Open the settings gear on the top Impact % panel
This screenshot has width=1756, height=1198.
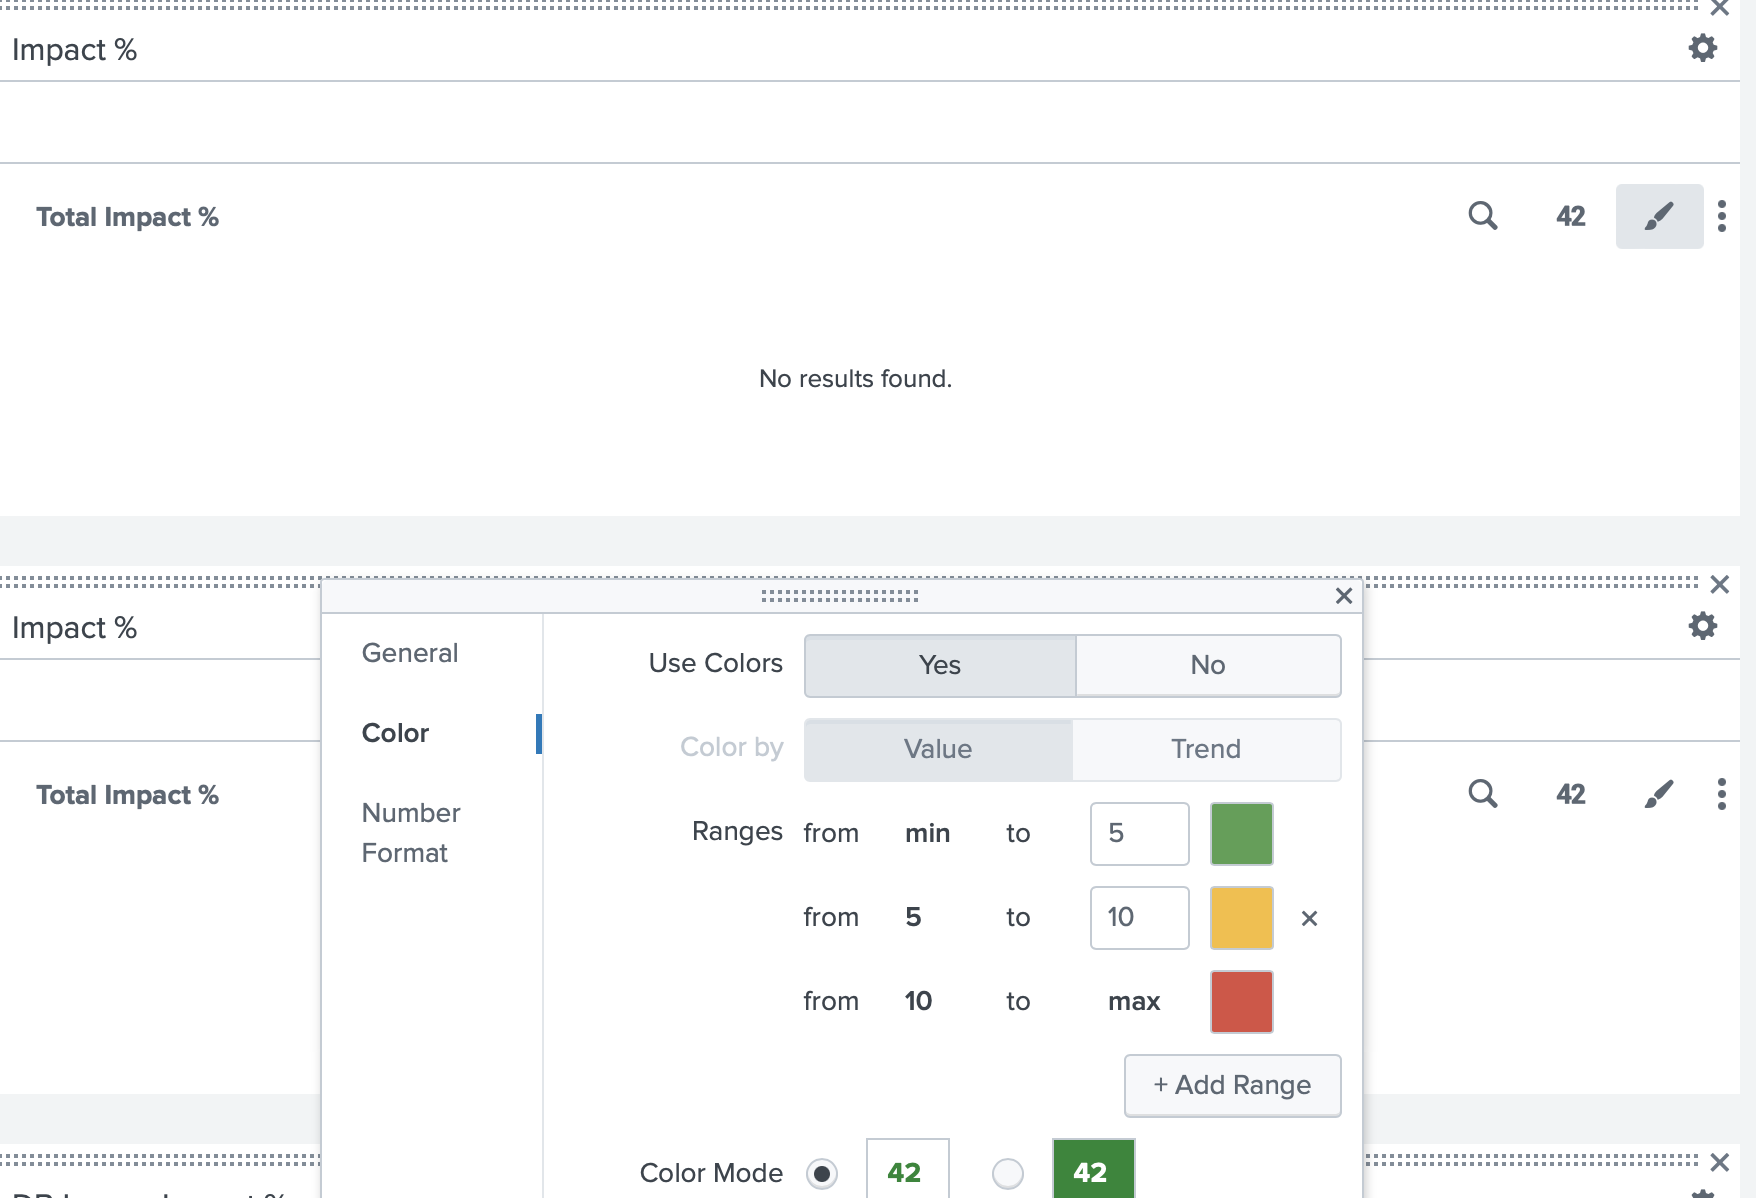pyautogui.click(x=1702, y=47)
